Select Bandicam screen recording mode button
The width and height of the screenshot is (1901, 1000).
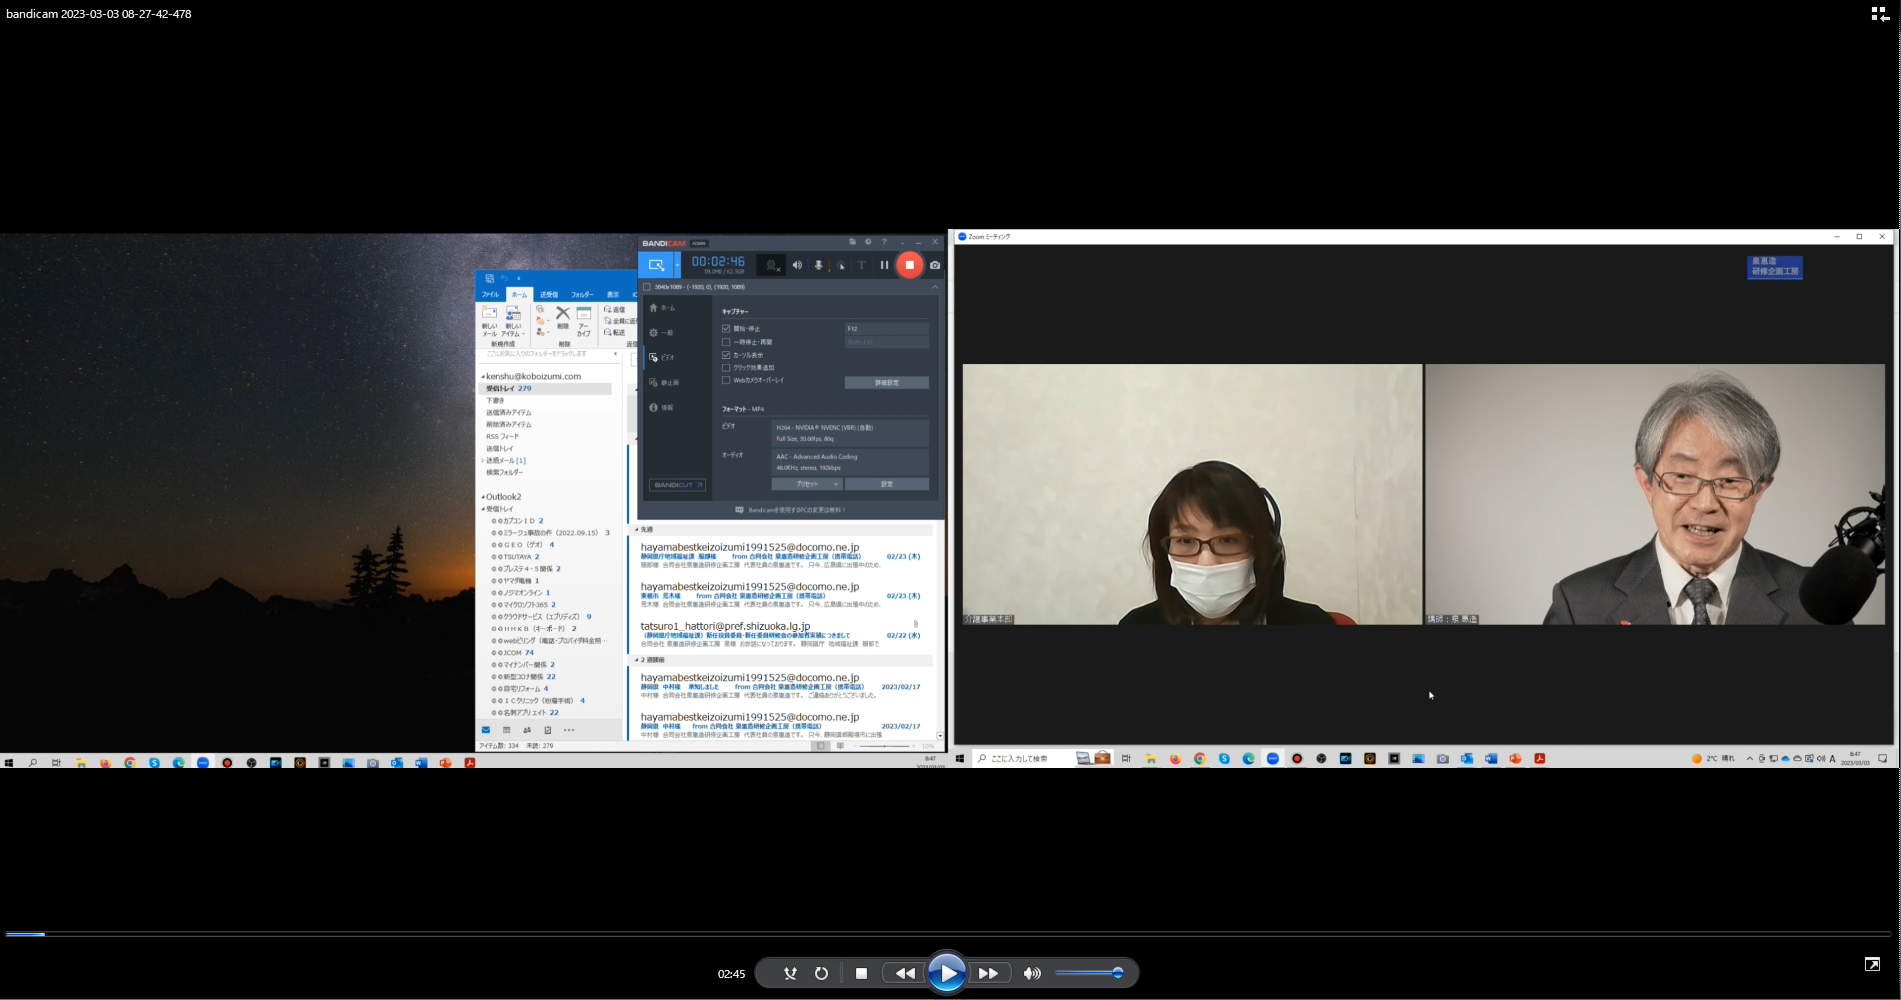tap(656, 265)
